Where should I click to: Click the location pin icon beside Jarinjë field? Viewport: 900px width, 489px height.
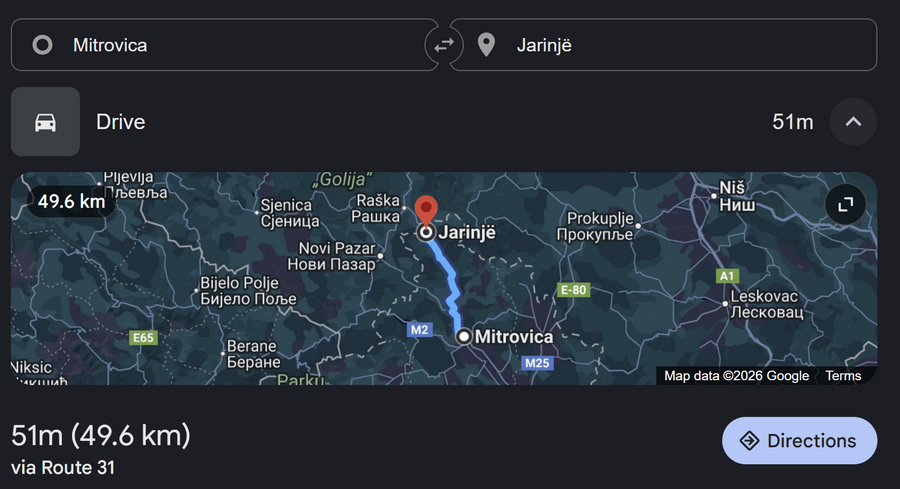click(x=486, y=45)
